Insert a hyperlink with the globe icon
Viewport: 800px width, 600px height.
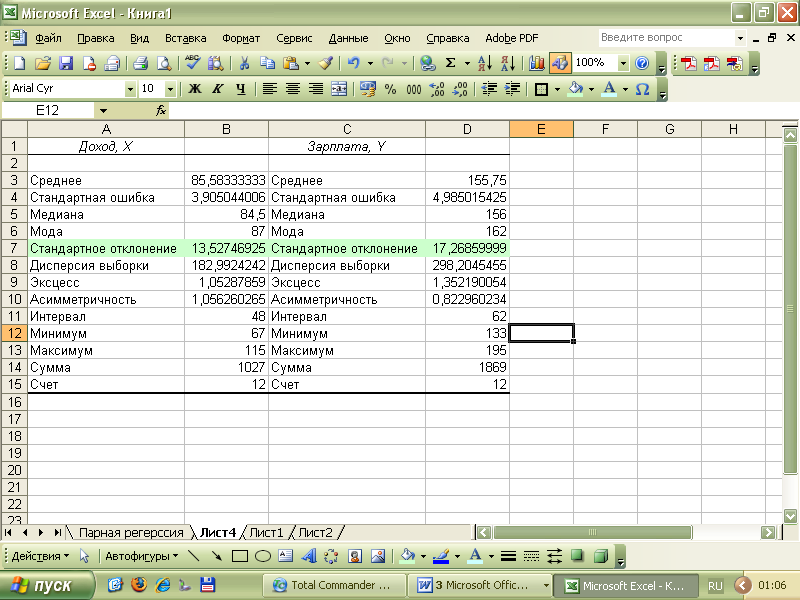[x=428, y=63]
